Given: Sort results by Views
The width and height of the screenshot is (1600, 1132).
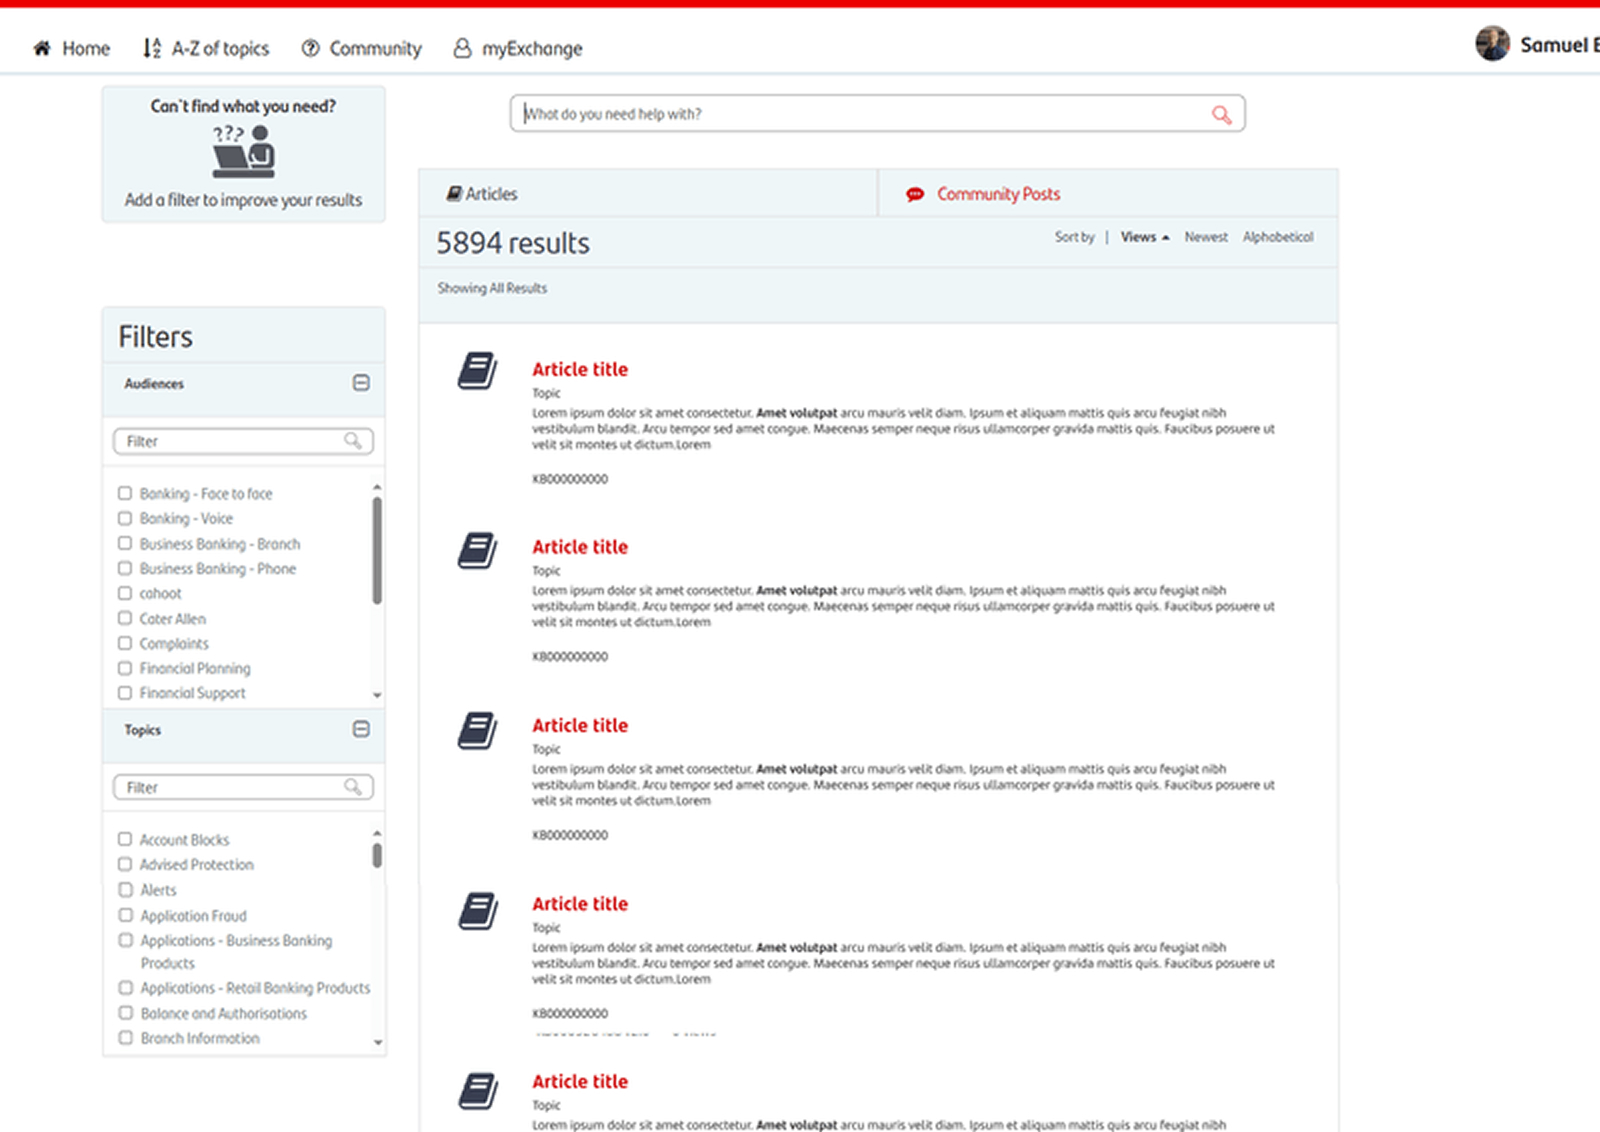Looking at the screenshot, I should (1138, 237).
